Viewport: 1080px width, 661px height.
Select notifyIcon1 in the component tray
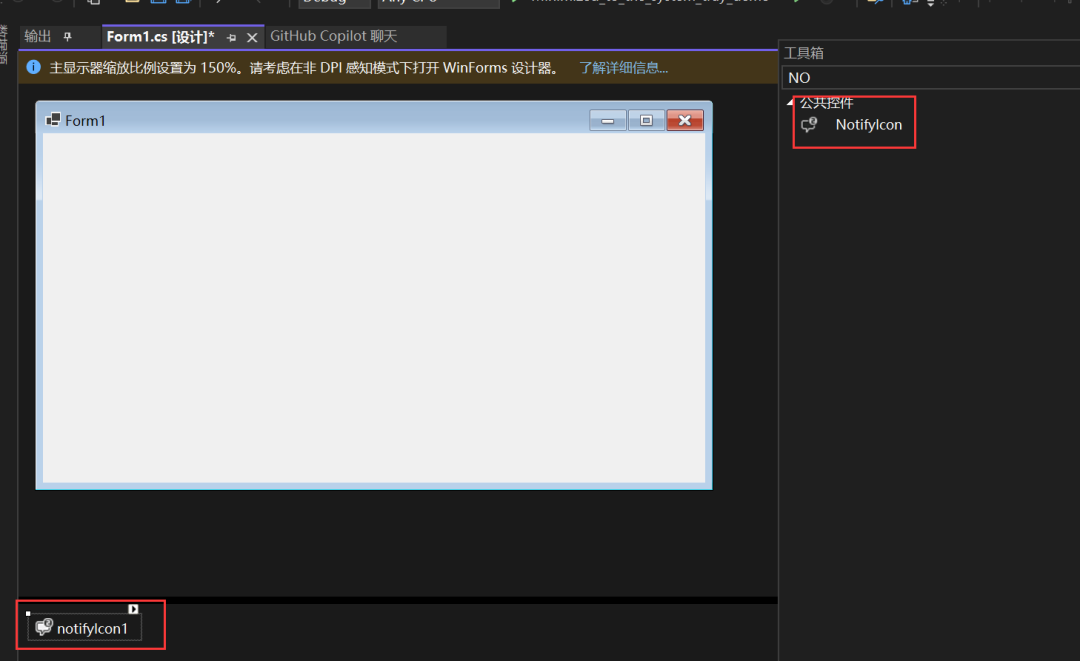click(x=85, y=628)
